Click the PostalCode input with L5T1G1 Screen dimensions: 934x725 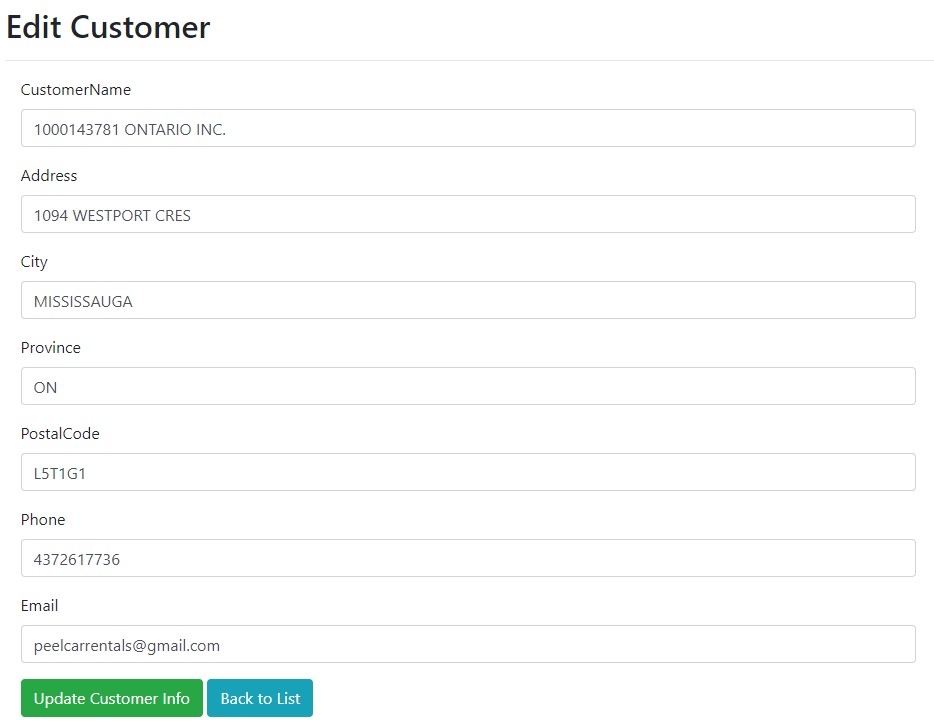(x=468, y=472)
